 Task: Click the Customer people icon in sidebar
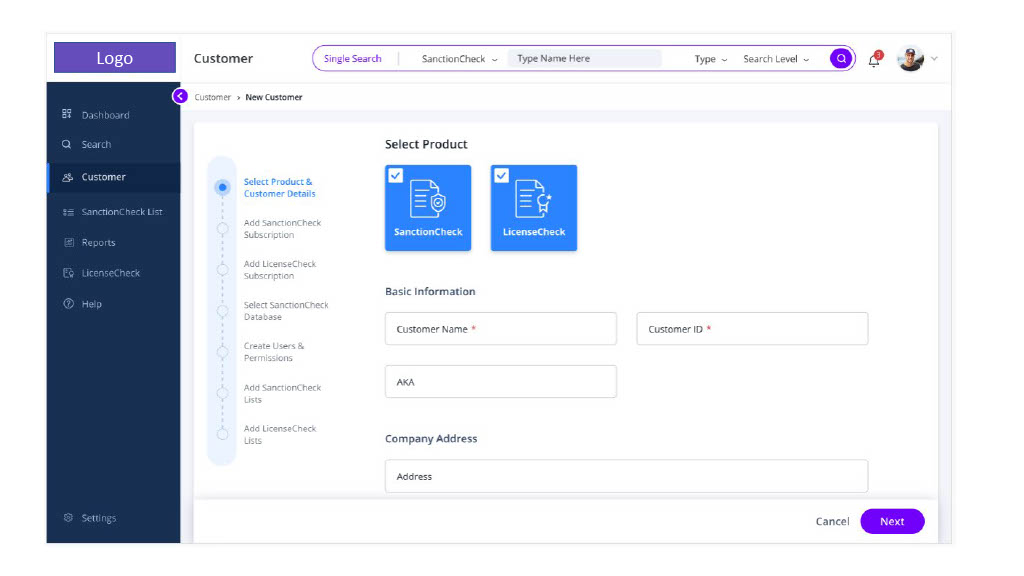67,177
